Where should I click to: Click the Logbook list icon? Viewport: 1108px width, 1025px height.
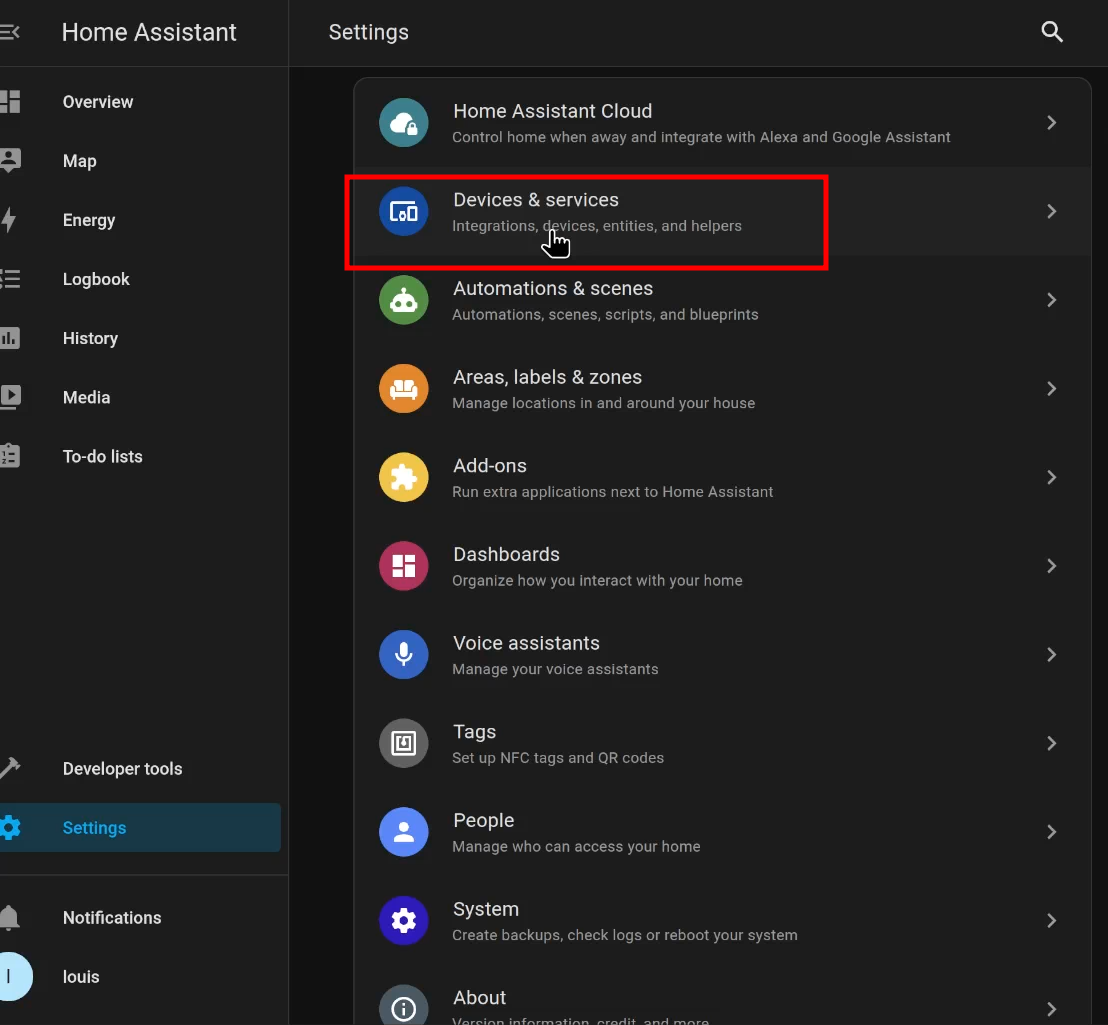click(x=10, y=279)
